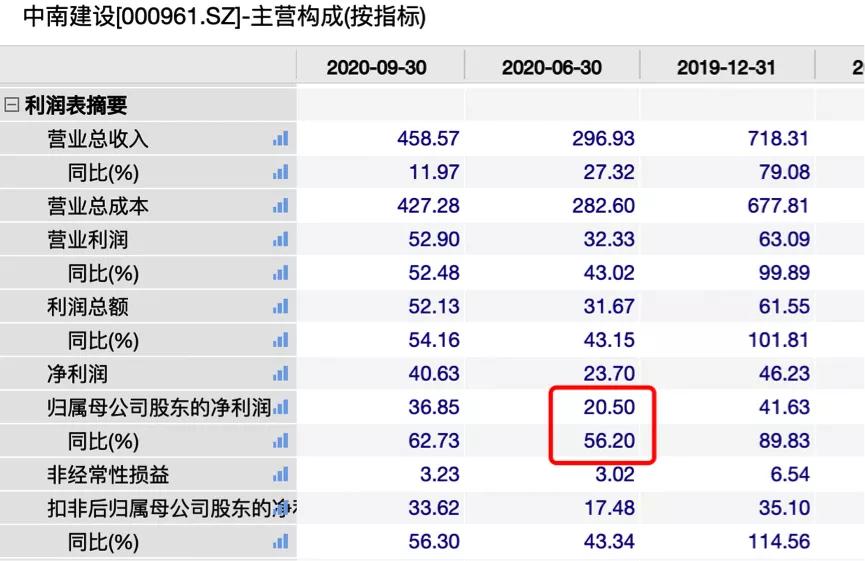This screenshot has height=561, width=865.
Task: Click the value 3.02
Action: [615, 474]
